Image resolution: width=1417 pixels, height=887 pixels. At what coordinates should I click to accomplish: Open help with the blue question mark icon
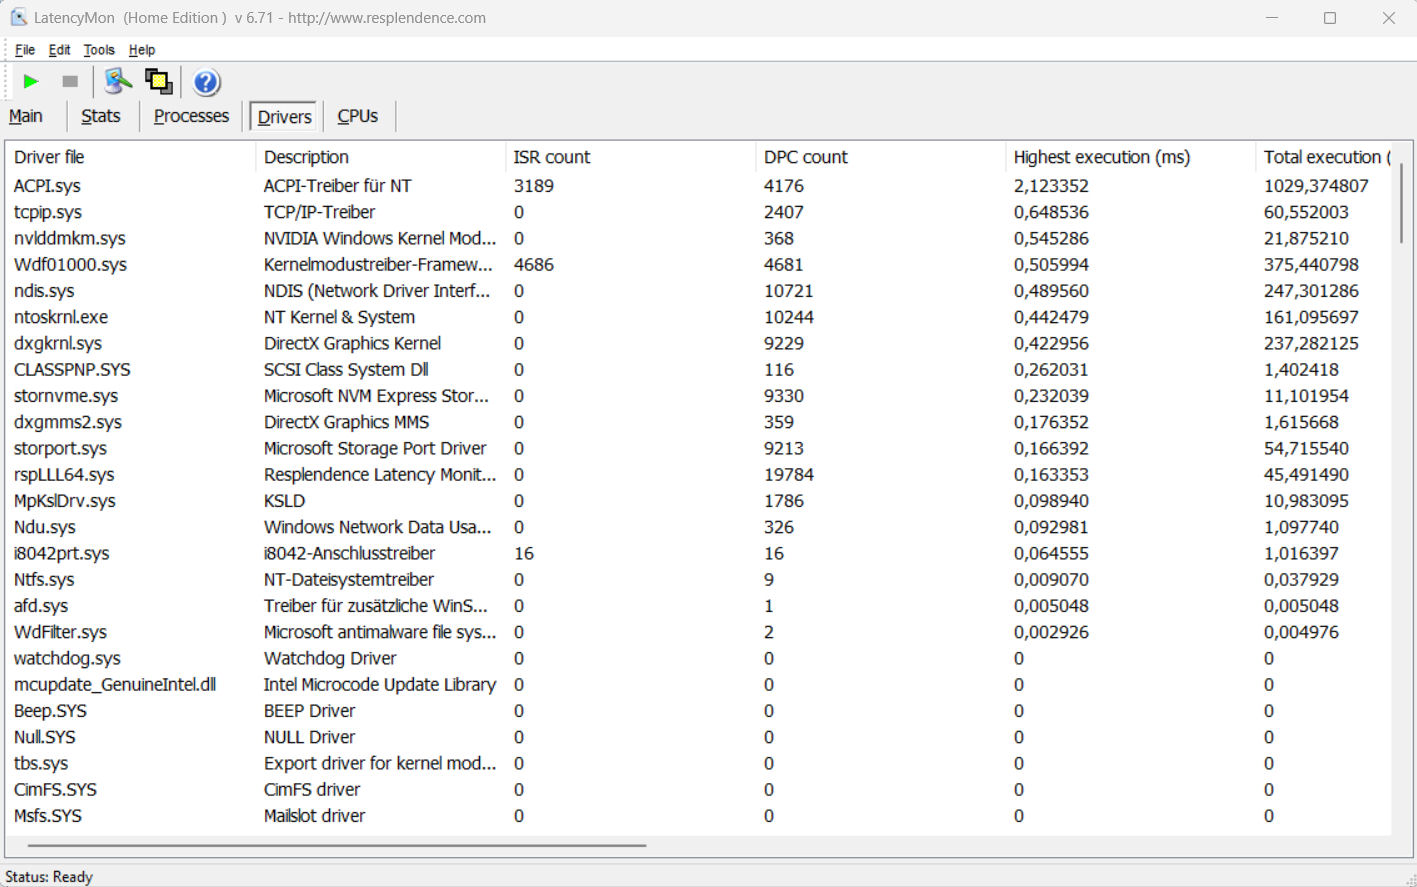(x=206, y=82)
